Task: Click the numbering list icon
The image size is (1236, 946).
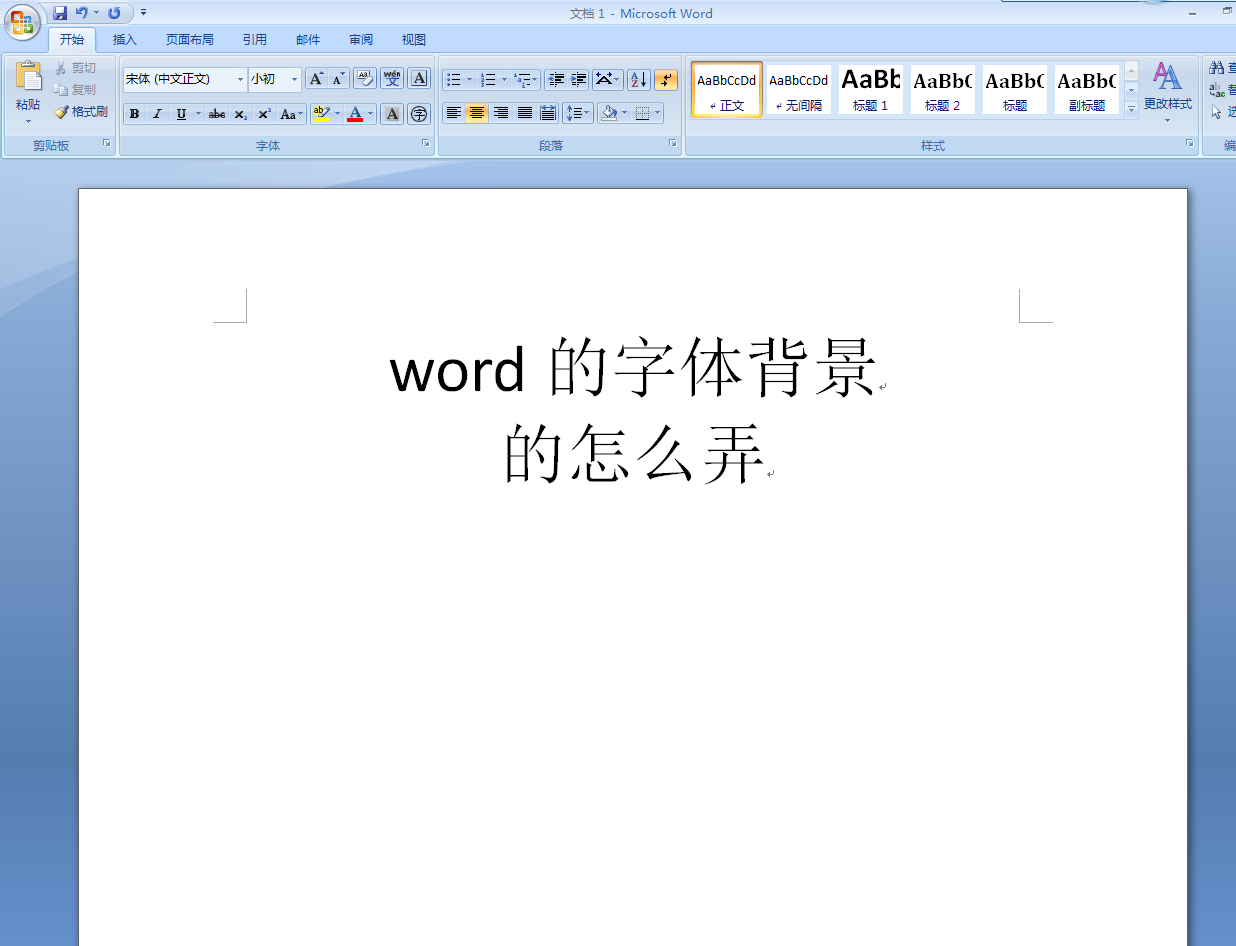Action: [488, 79]
